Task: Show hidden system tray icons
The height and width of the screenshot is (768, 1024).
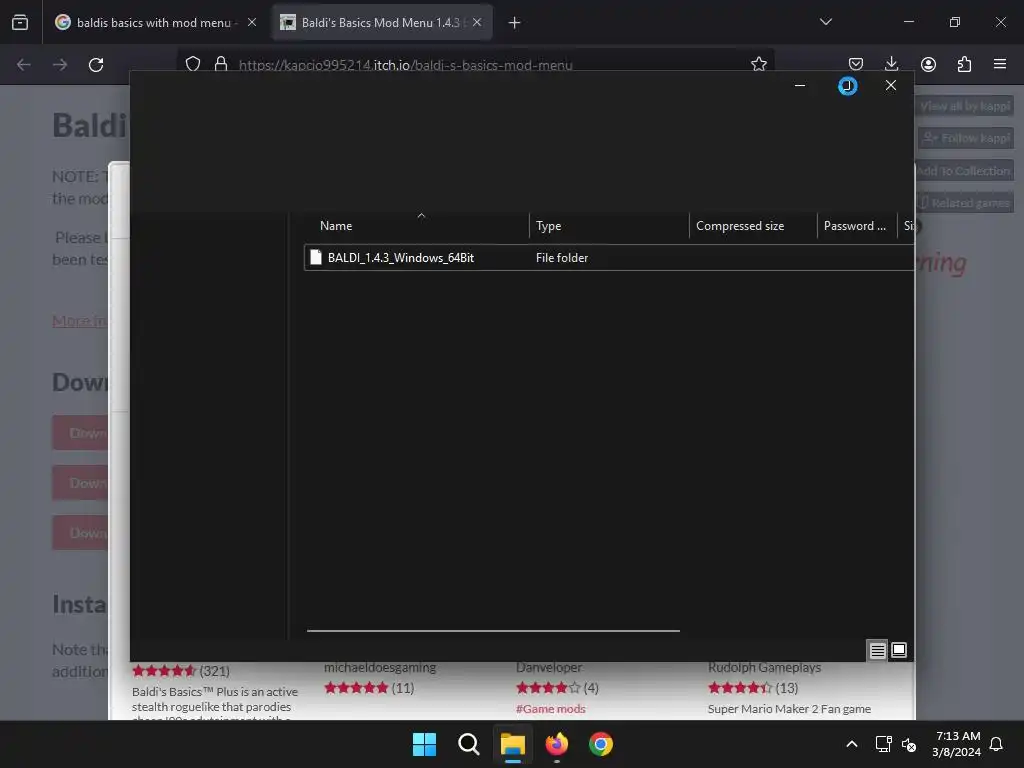Action: click(852, 744)
